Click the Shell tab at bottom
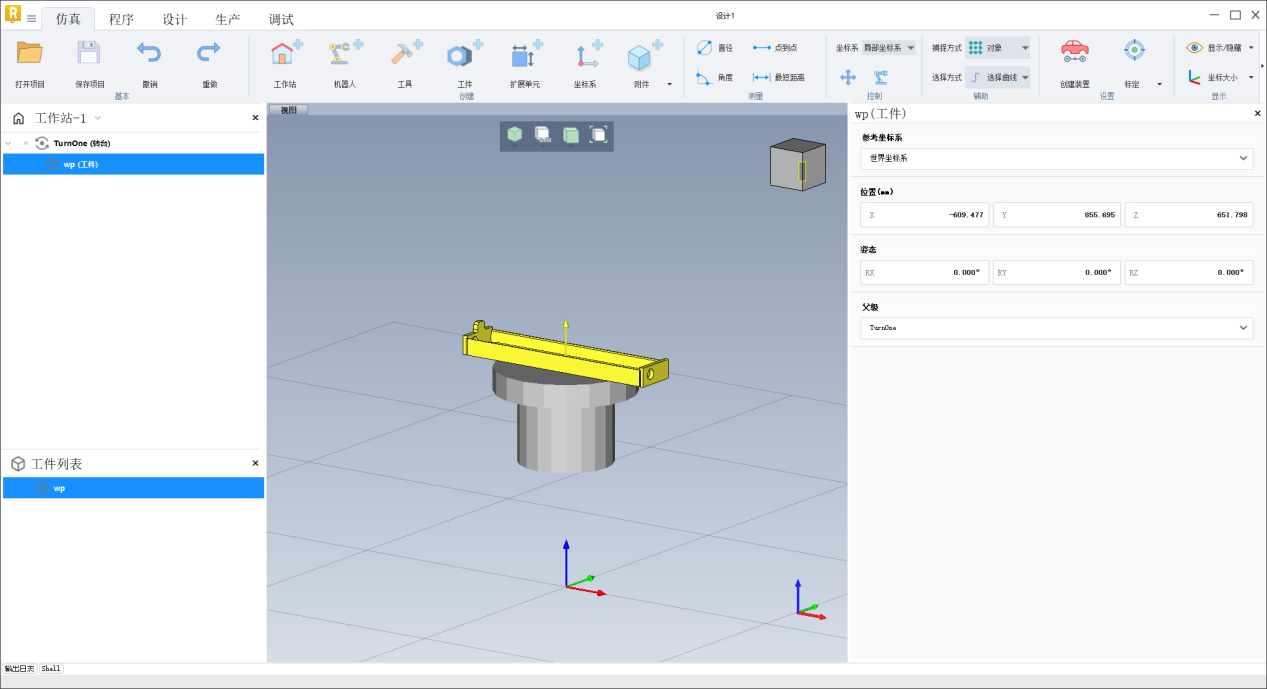Viewport: 1267px width, 689px height. click(x=51, y=668)
